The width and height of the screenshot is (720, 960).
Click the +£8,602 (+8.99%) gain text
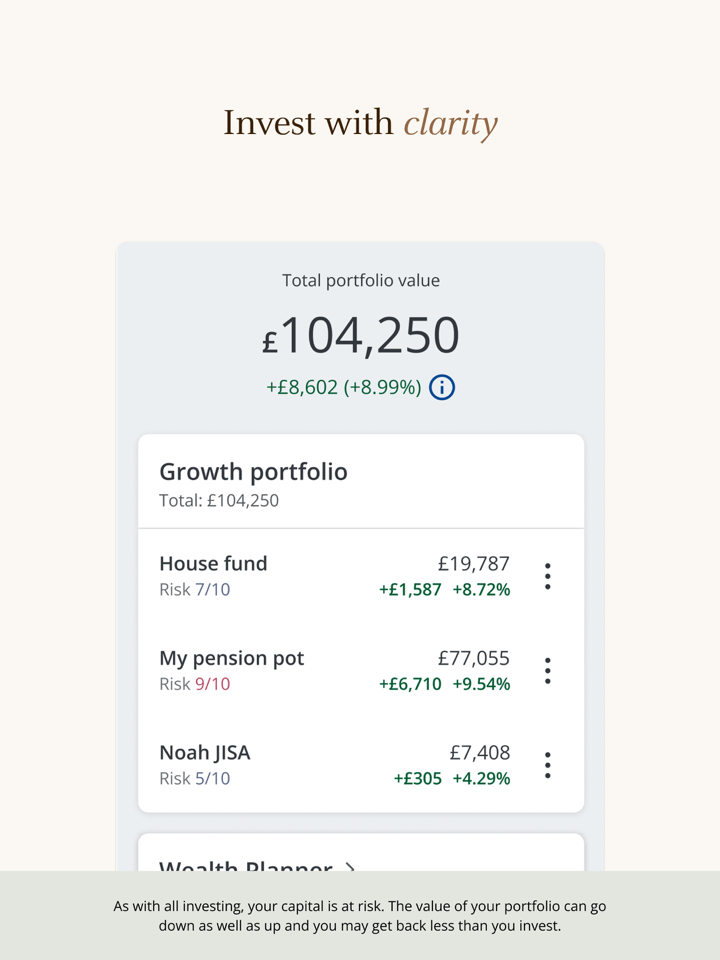point(343,387)
